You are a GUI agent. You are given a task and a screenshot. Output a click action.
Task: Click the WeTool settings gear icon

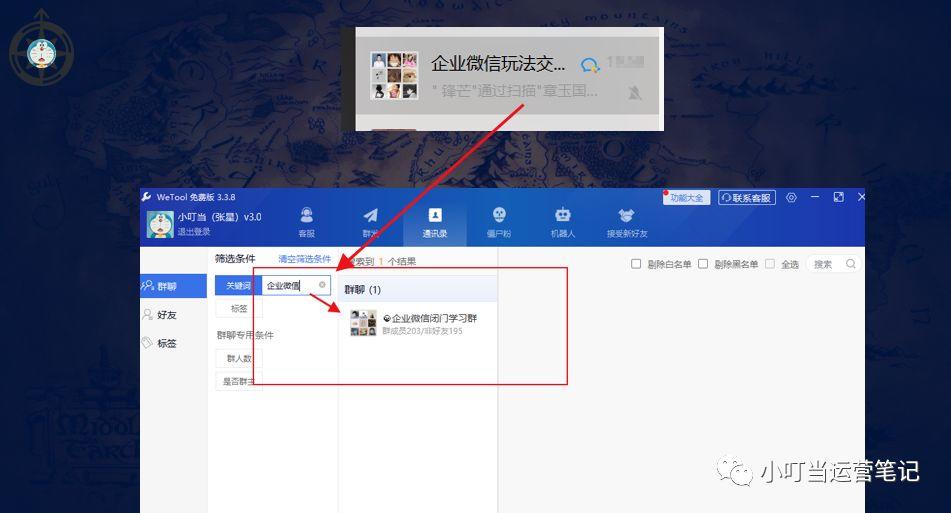791,198
